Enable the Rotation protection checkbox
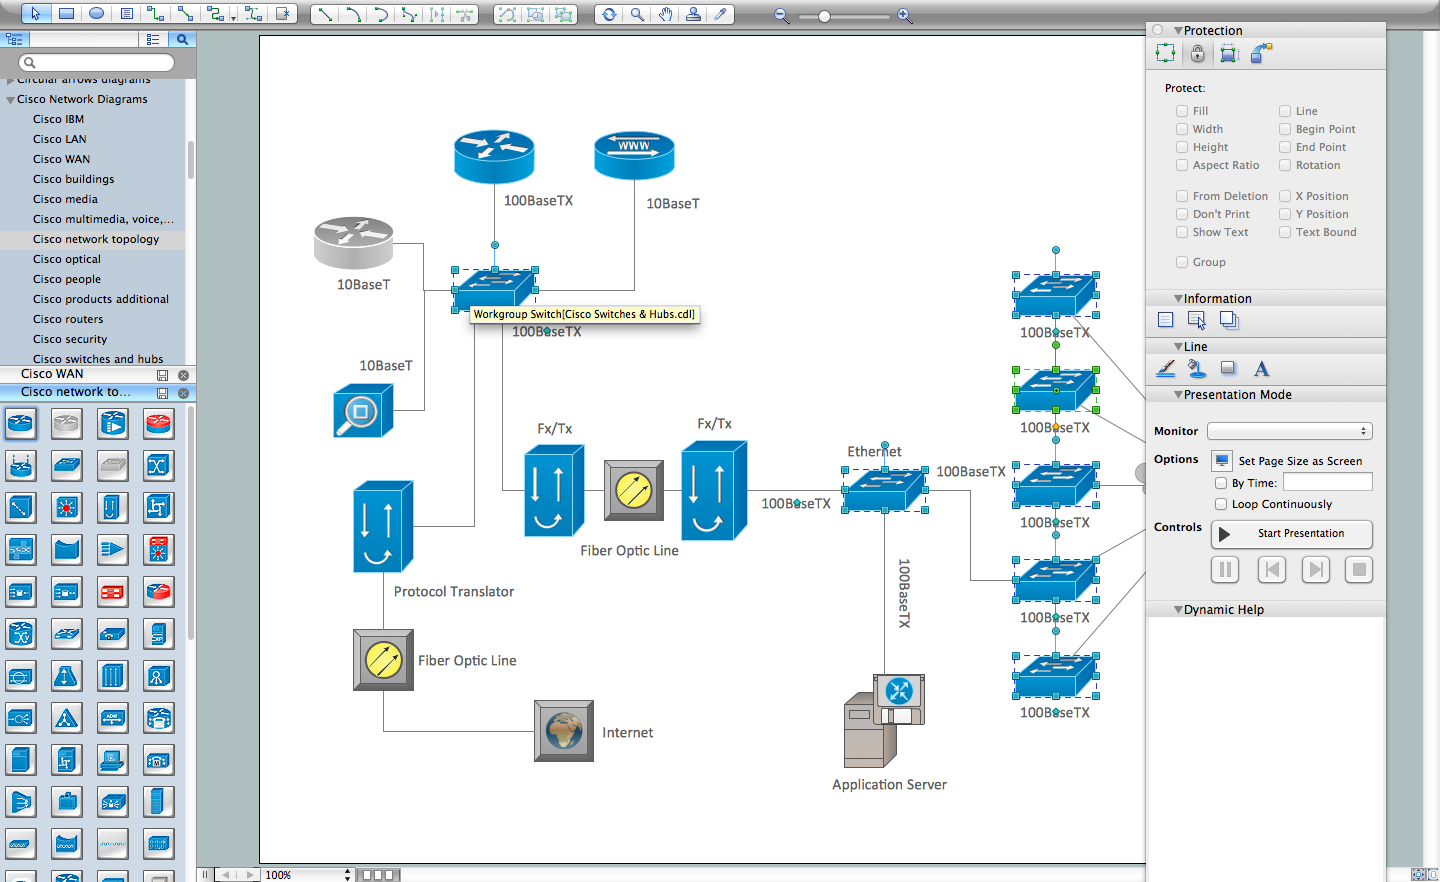This screenshot has height=882, width=1440. (x=1285, y=165)
